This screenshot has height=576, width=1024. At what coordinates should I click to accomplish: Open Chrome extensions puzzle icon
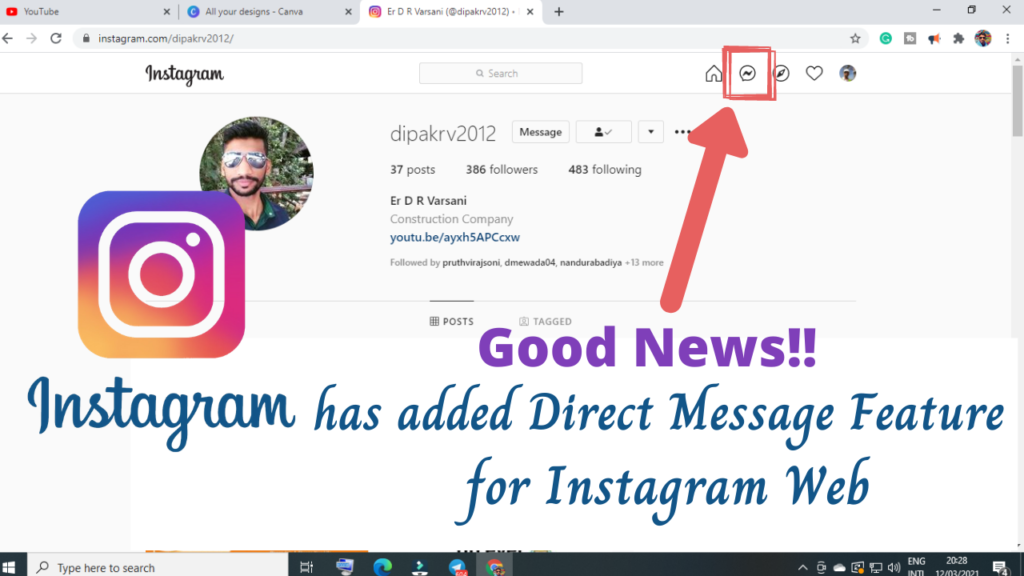click(958, 39)
